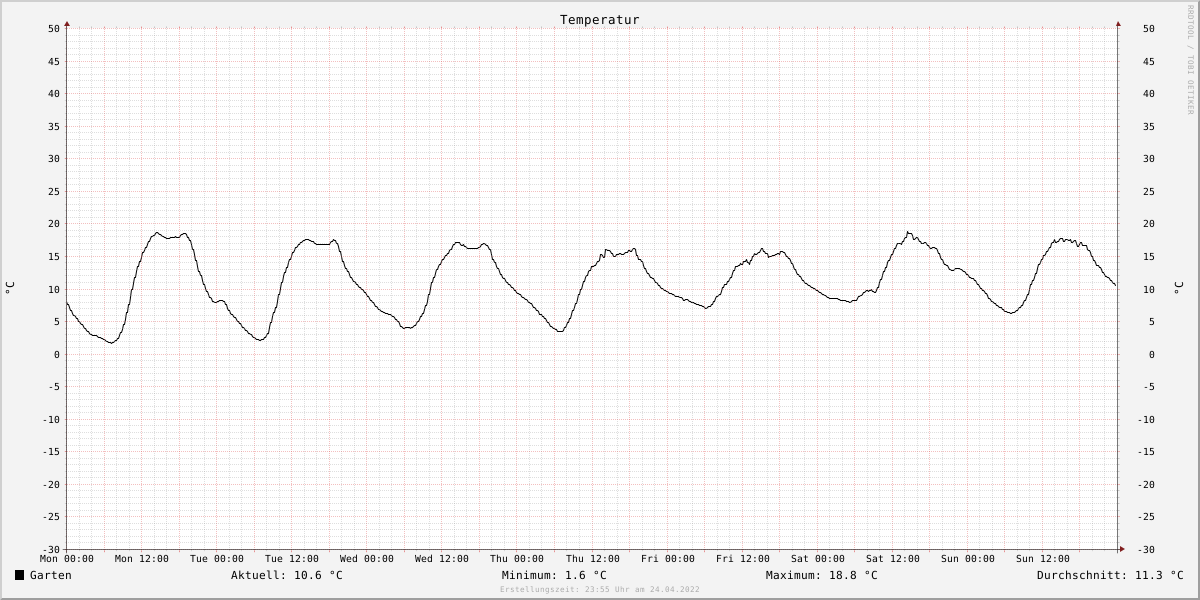The width and height of the screenshot is (1200, 600).
Task: Click the Sun 00:00 axis label
Action: click(968, 559)
